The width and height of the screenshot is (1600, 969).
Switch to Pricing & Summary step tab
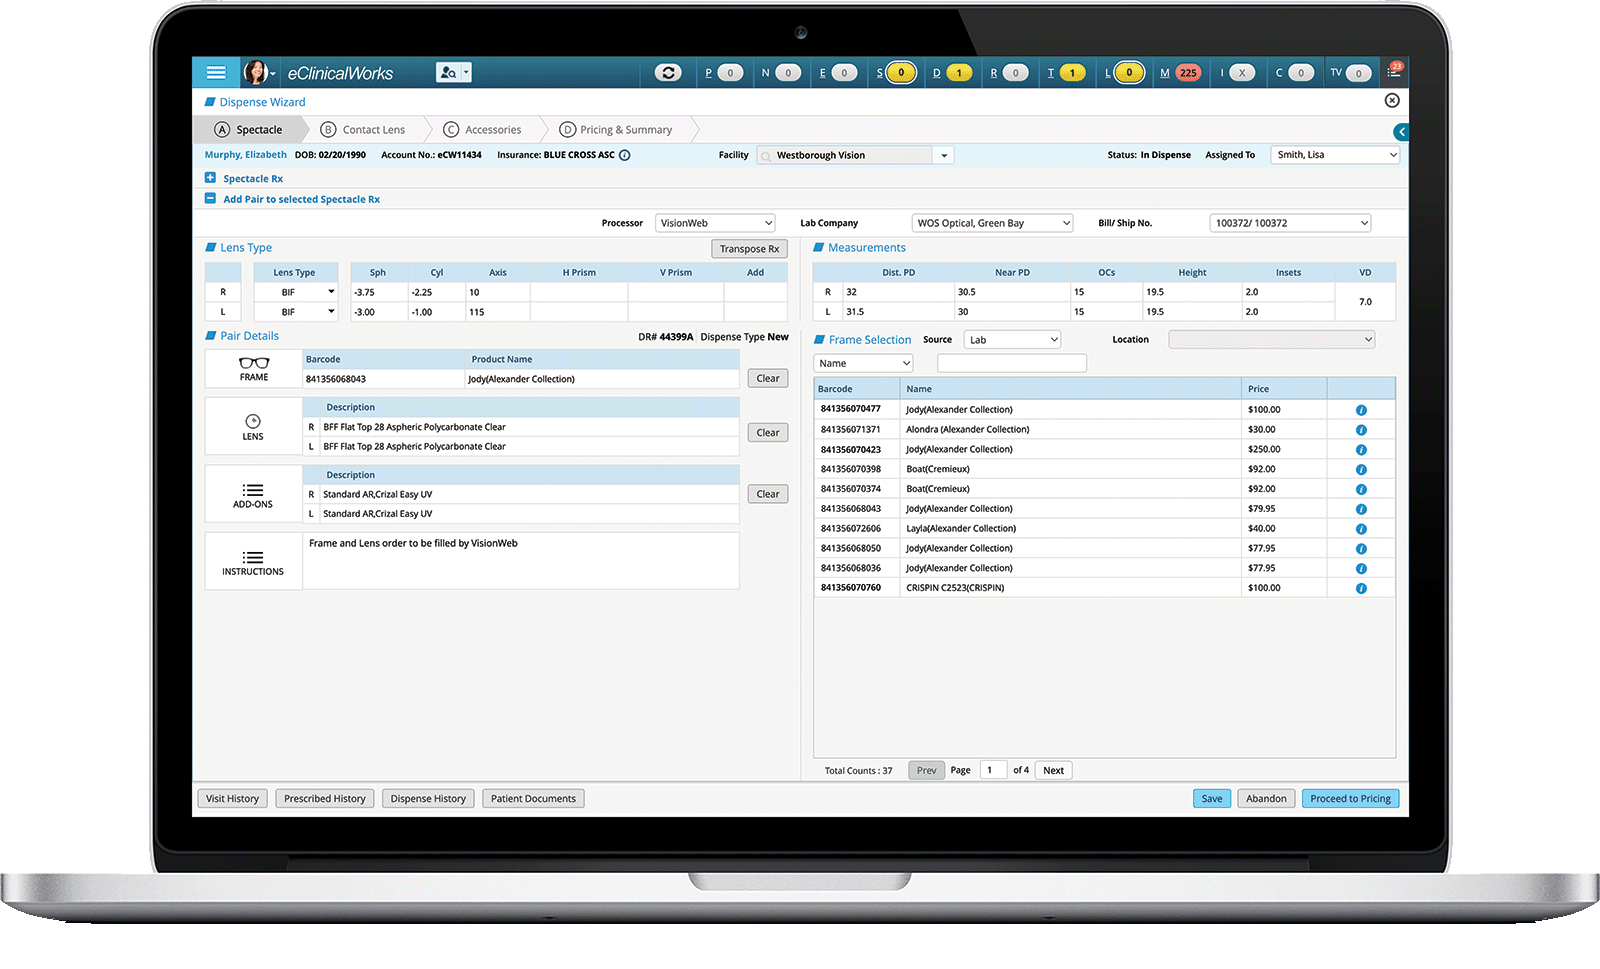pos(616,130)
